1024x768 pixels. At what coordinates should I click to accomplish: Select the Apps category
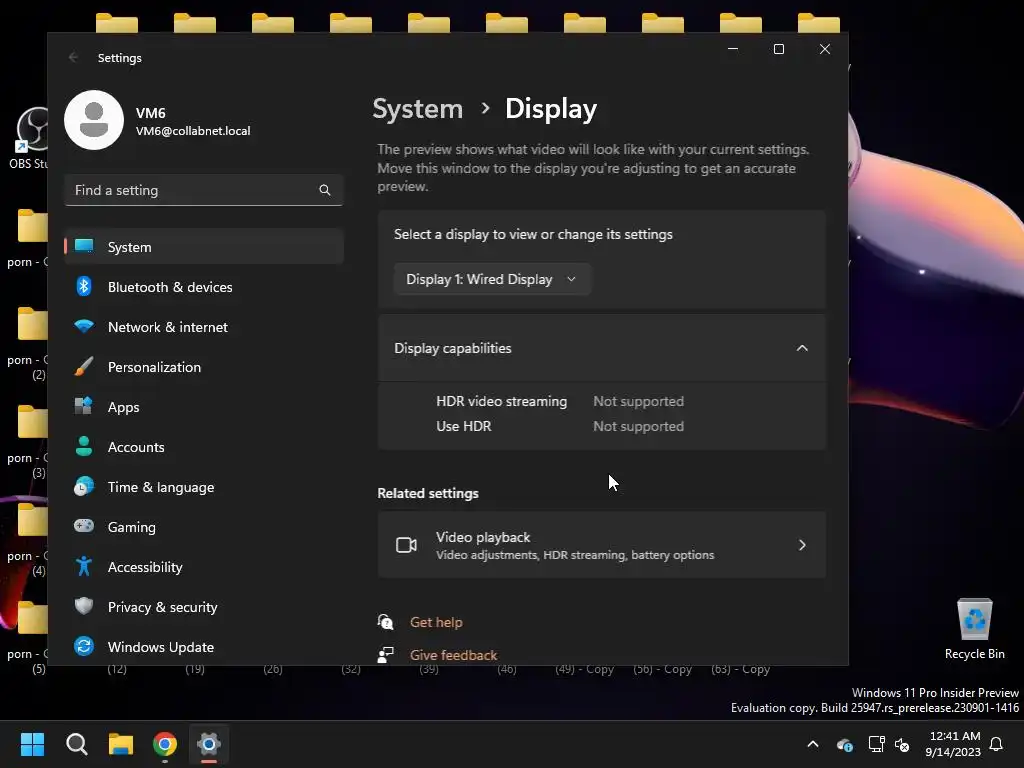click(204, 407)
